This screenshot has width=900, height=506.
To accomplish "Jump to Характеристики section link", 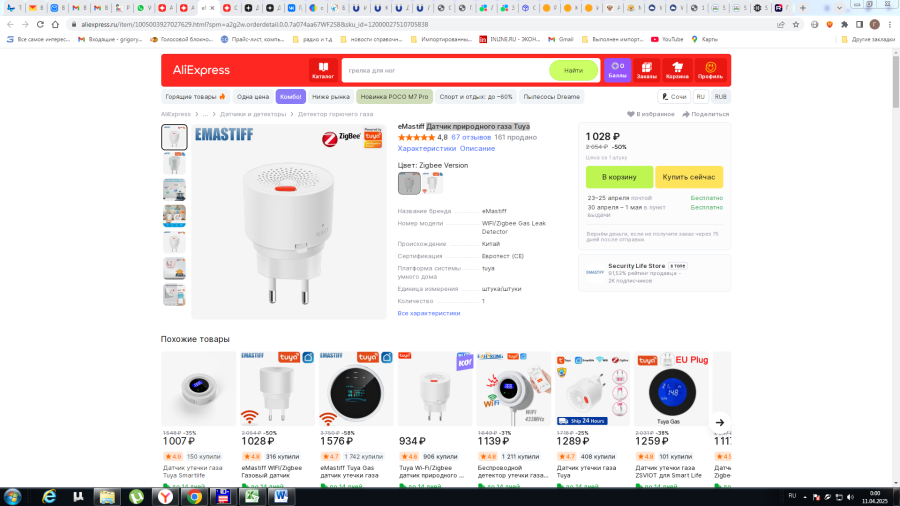I will tap(426, 149).
